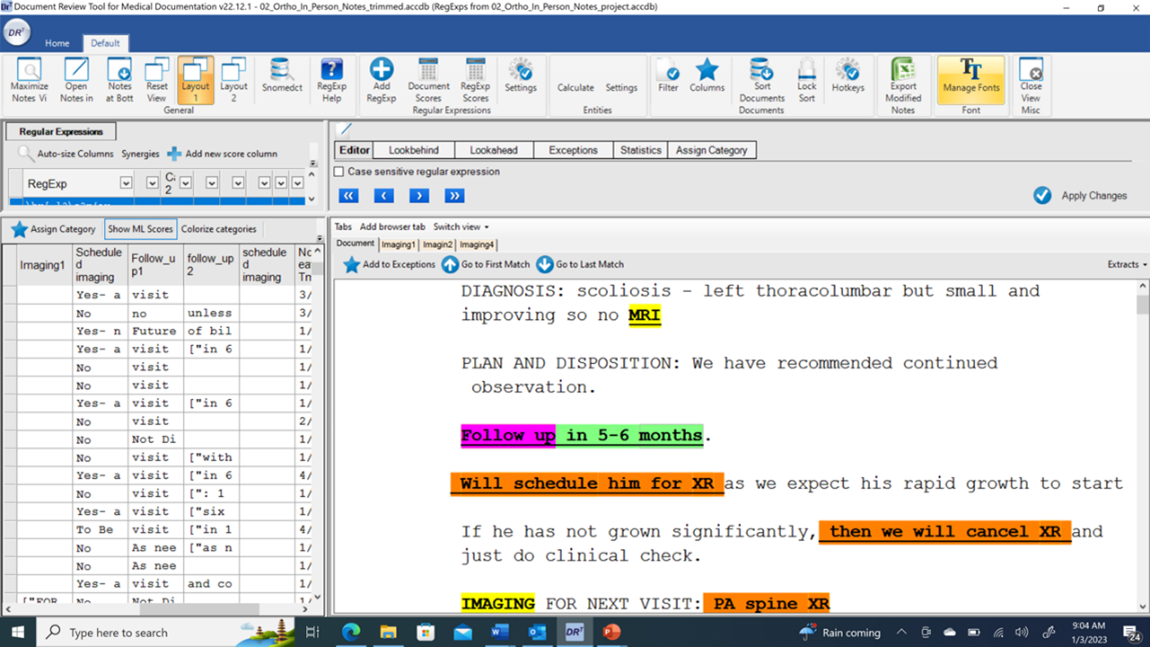Toggle Layout 1 in the ribbon
Image resolution: width=1150 pixels, height=647 pixels.
(x=195, y=78)
